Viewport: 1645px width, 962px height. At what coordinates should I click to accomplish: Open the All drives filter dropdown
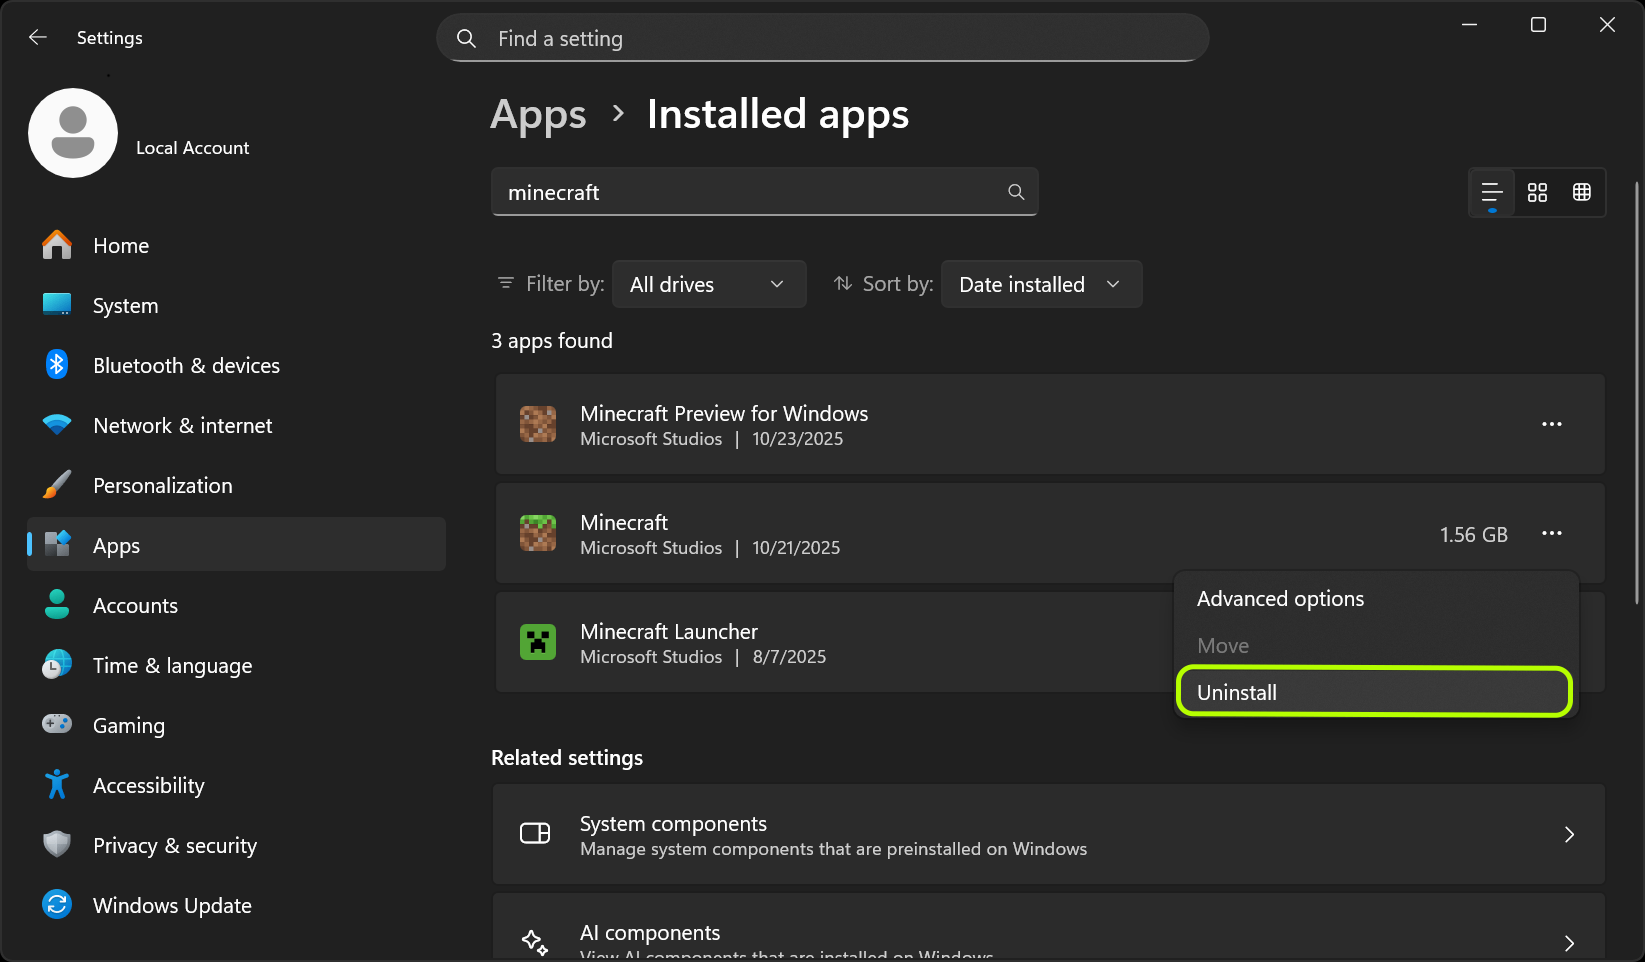point(709,284)
